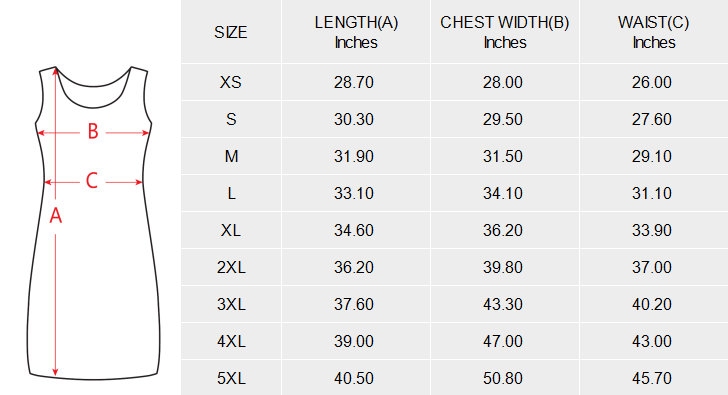Click the 3XL length value 37.60

pyautogui.click(x=354, y=304)
